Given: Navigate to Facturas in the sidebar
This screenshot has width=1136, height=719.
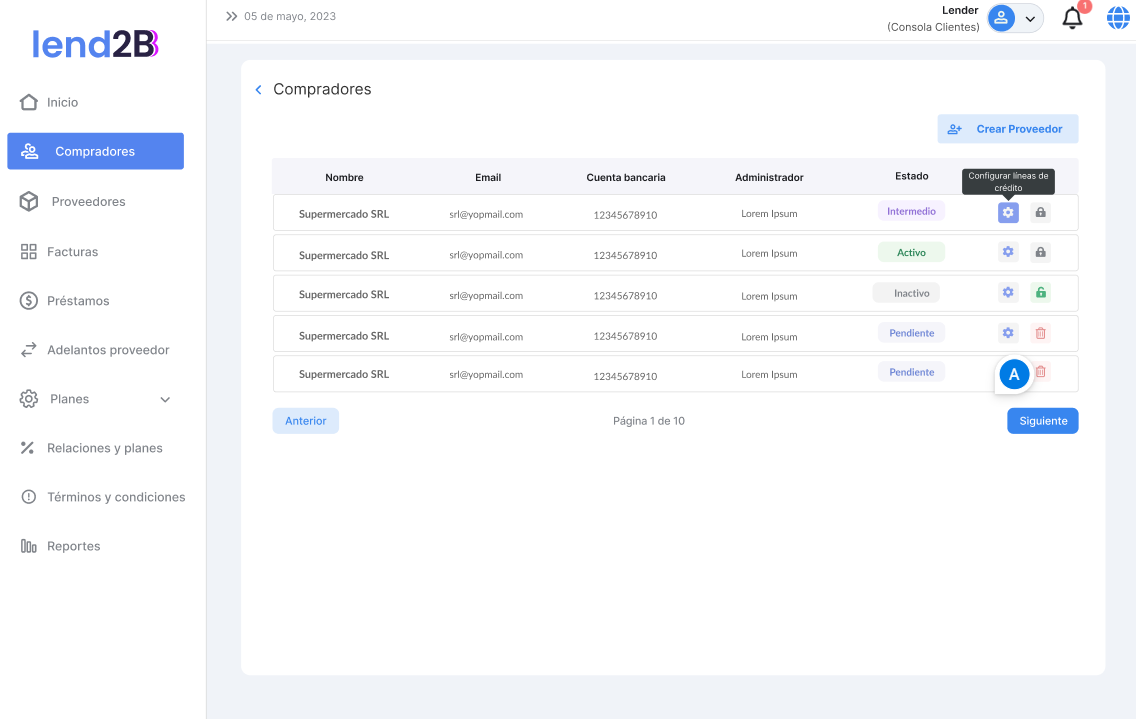Looking at the screenshot, I should [72, 252].
